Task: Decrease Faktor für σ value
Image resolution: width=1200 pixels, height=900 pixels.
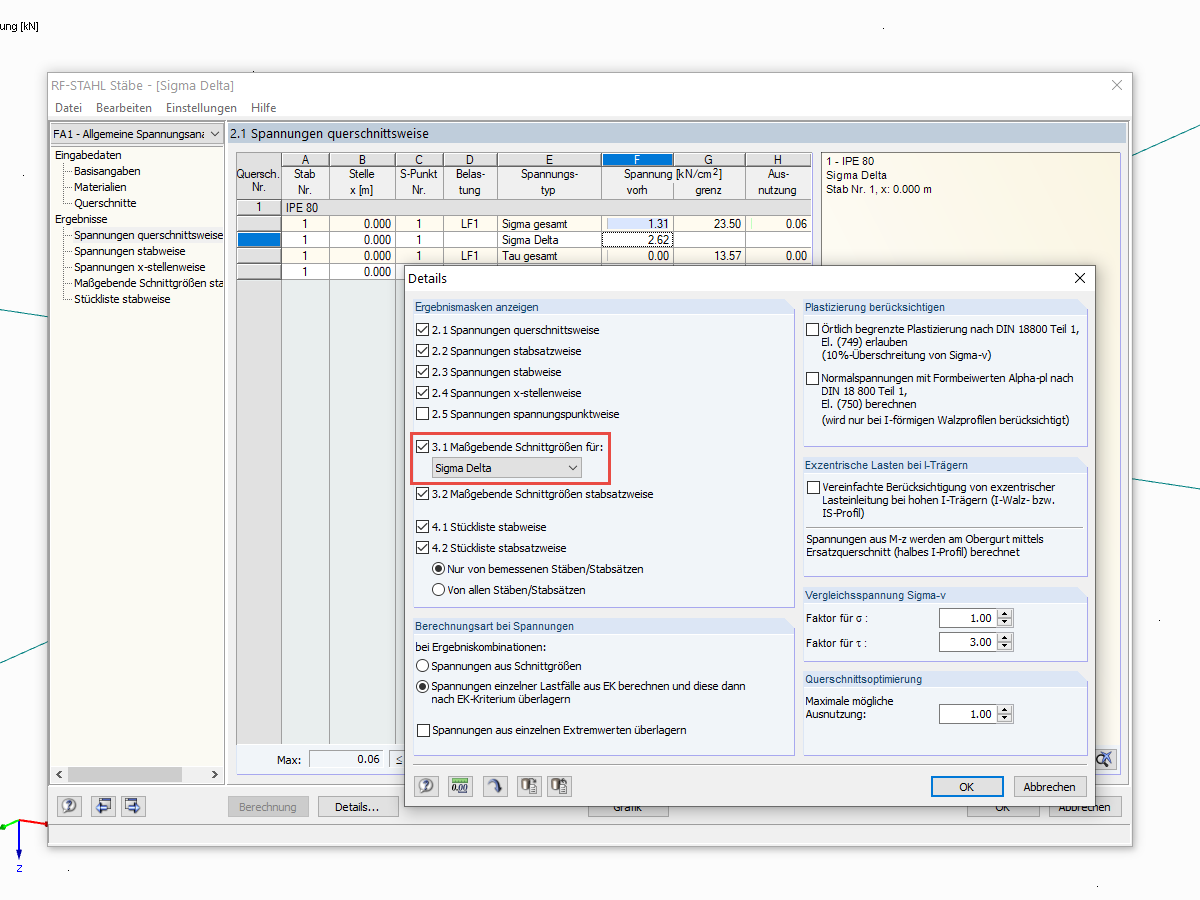Action: point(1005,623)
